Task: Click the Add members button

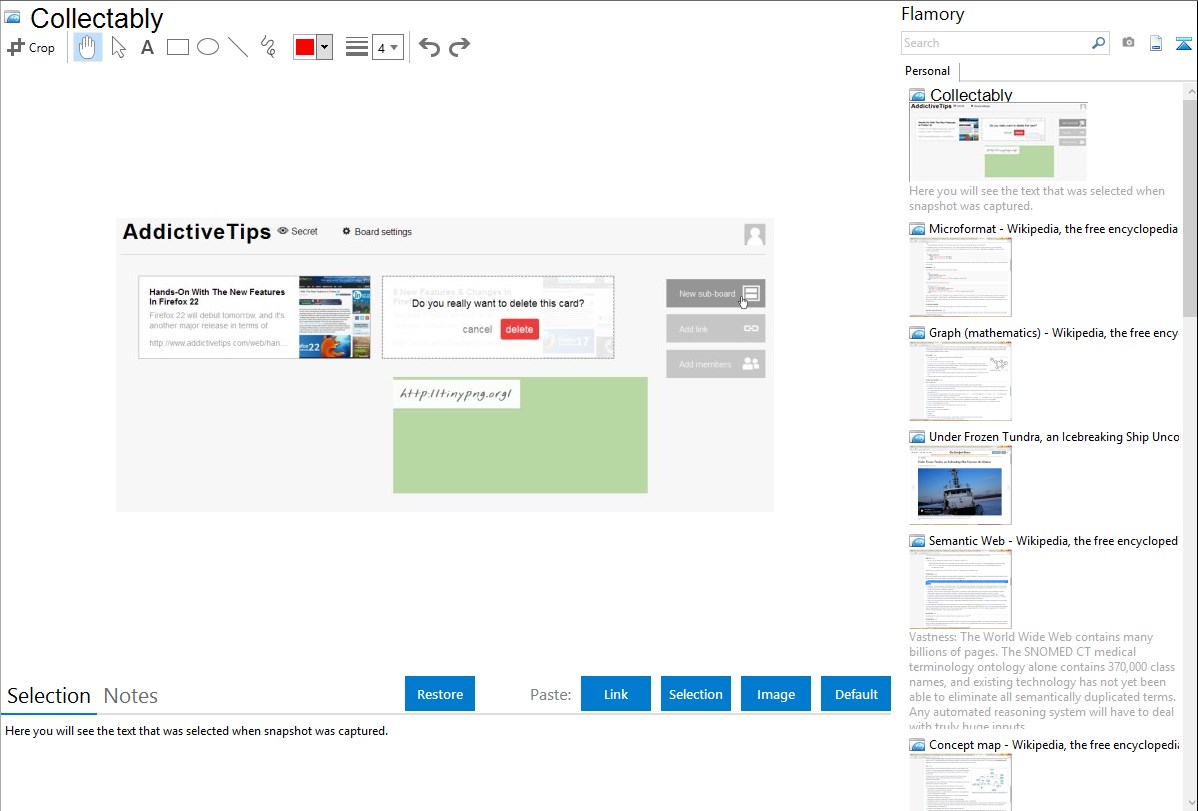Action: click(716, 364)
